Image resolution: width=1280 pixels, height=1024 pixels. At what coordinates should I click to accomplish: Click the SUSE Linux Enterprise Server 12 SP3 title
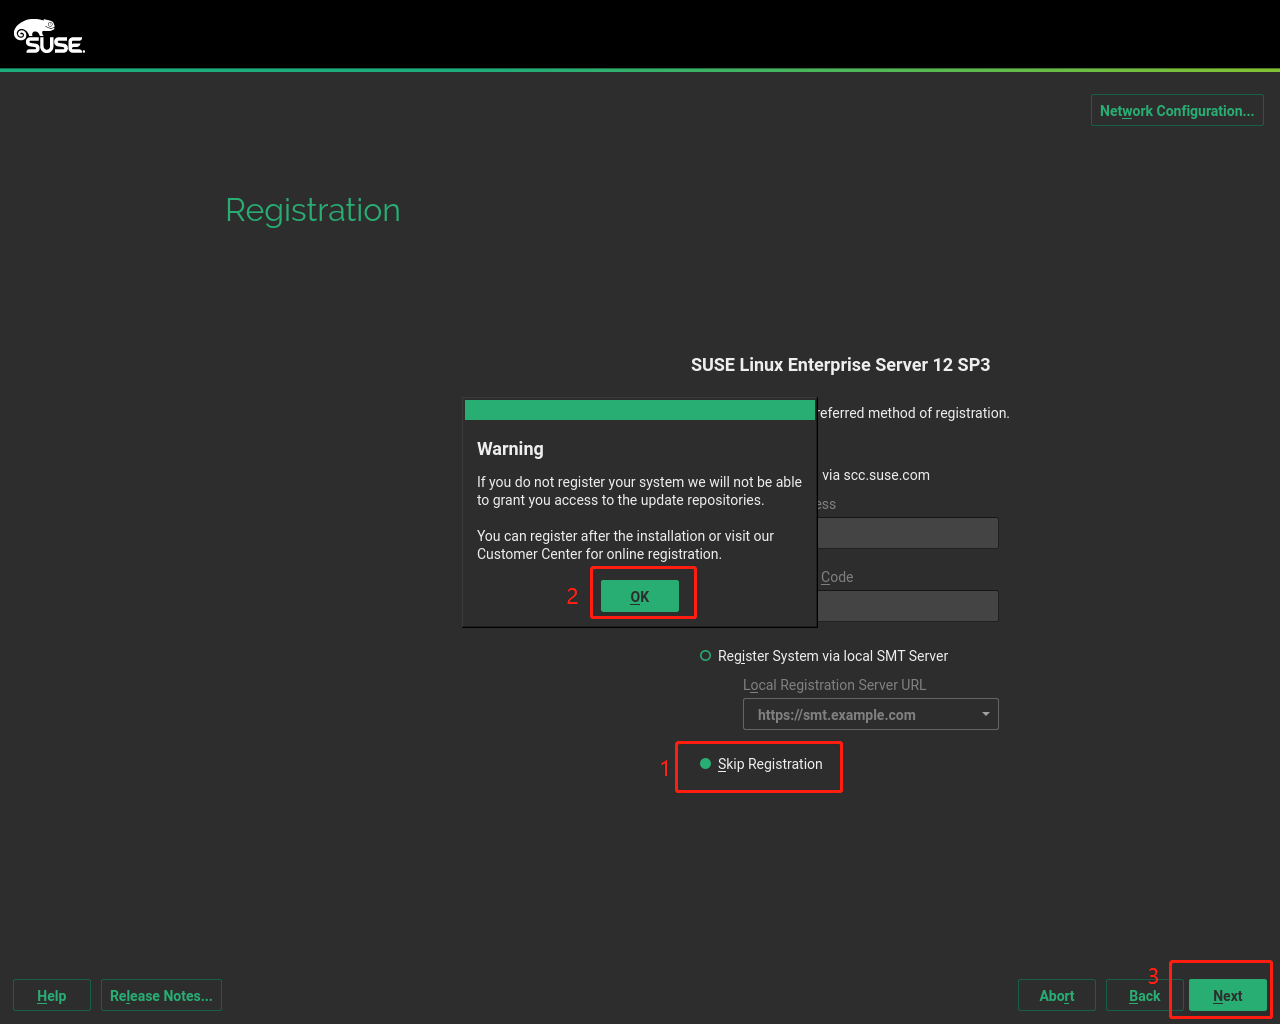[840, 365]
